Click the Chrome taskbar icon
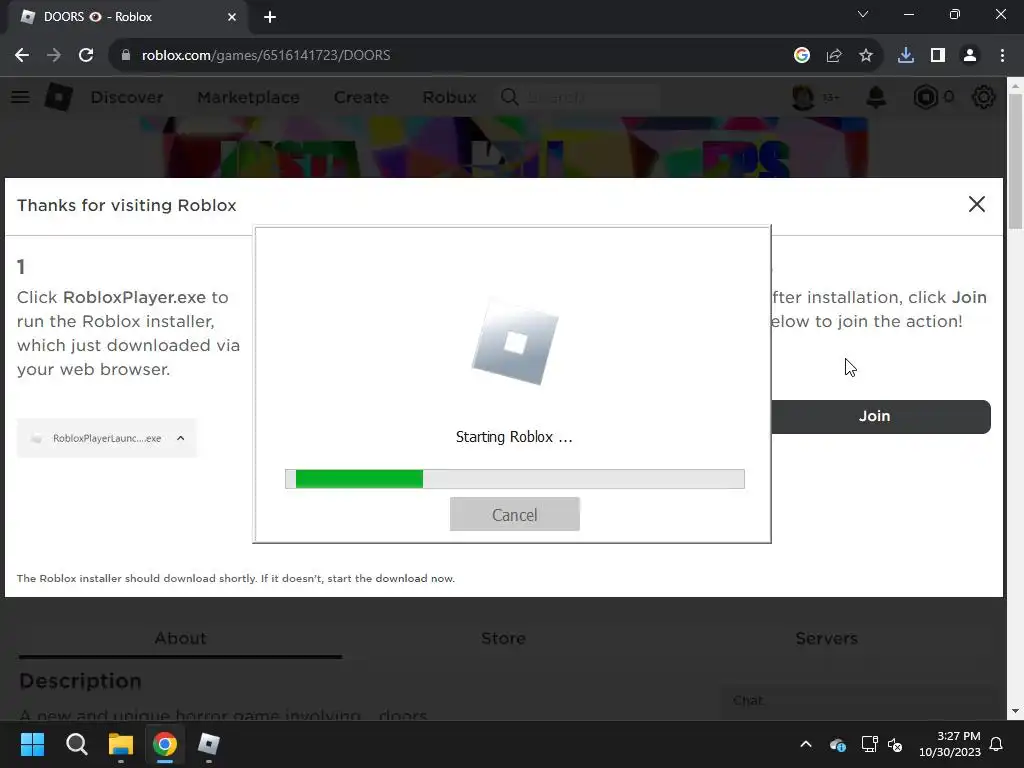 165,744
